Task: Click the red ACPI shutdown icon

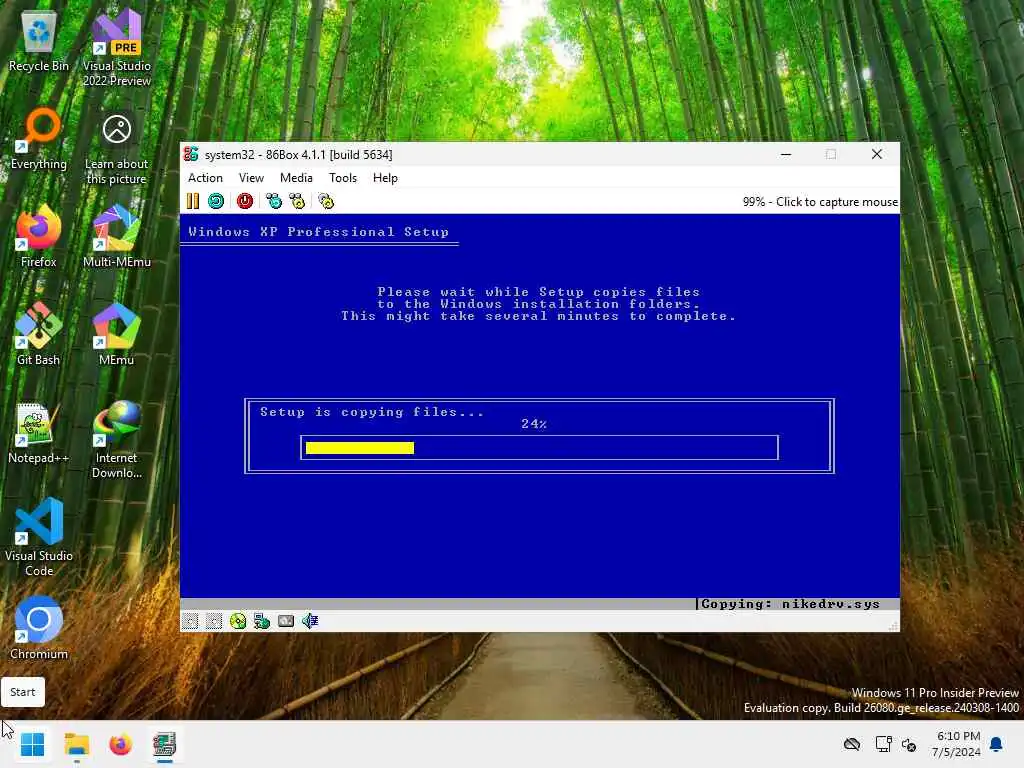Action: 245,201
